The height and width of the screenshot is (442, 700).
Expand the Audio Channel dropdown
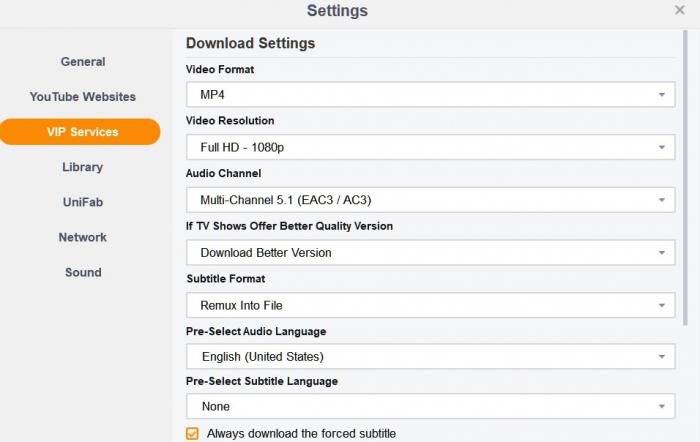point(430,200)
